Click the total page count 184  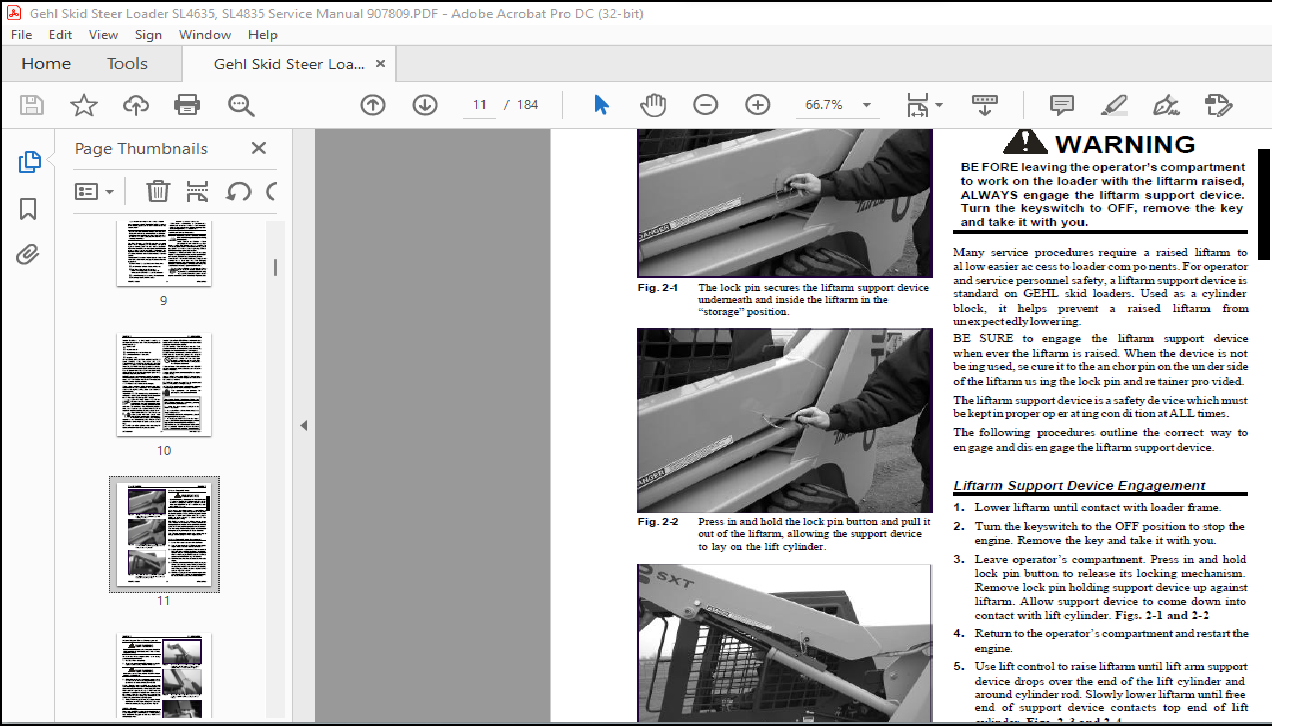[x=527, y=105]
